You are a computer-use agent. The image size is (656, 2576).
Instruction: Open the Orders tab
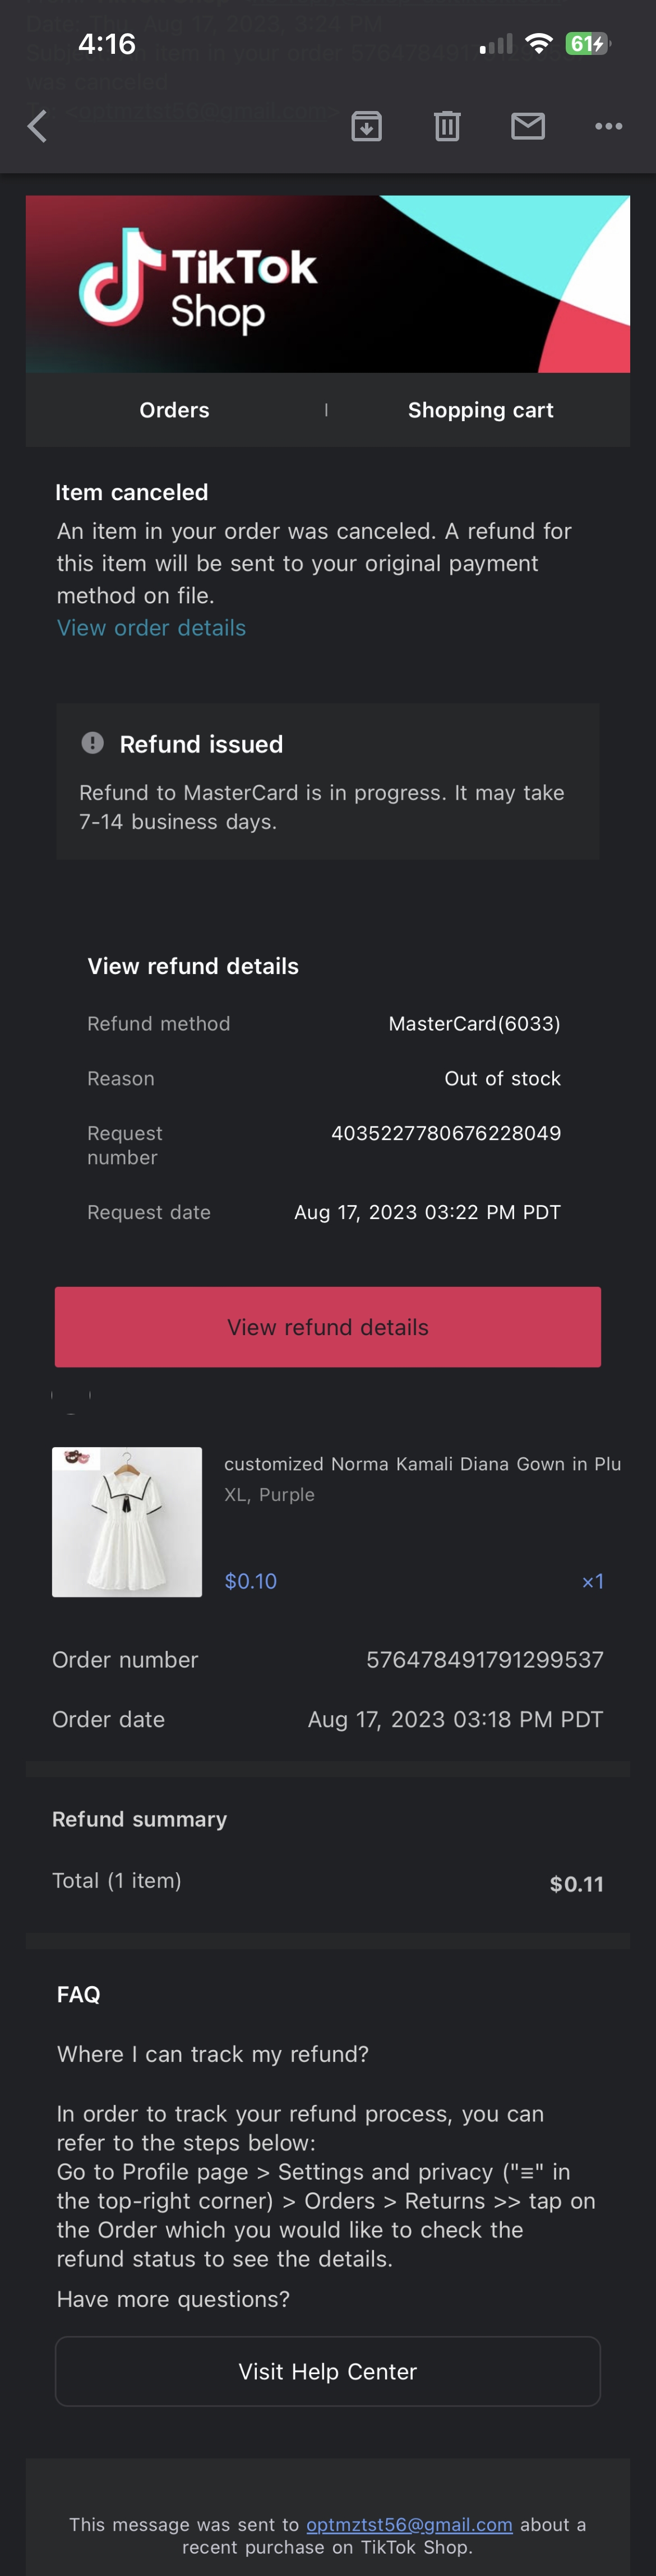coord(174,410)
